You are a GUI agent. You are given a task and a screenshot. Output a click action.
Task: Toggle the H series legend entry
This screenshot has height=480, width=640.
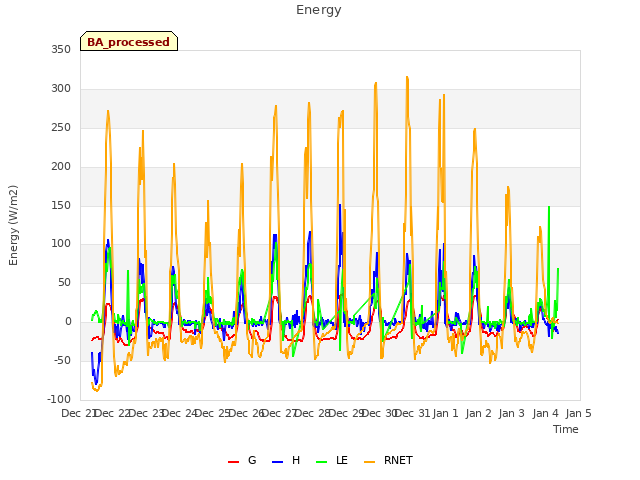(286, 460)
